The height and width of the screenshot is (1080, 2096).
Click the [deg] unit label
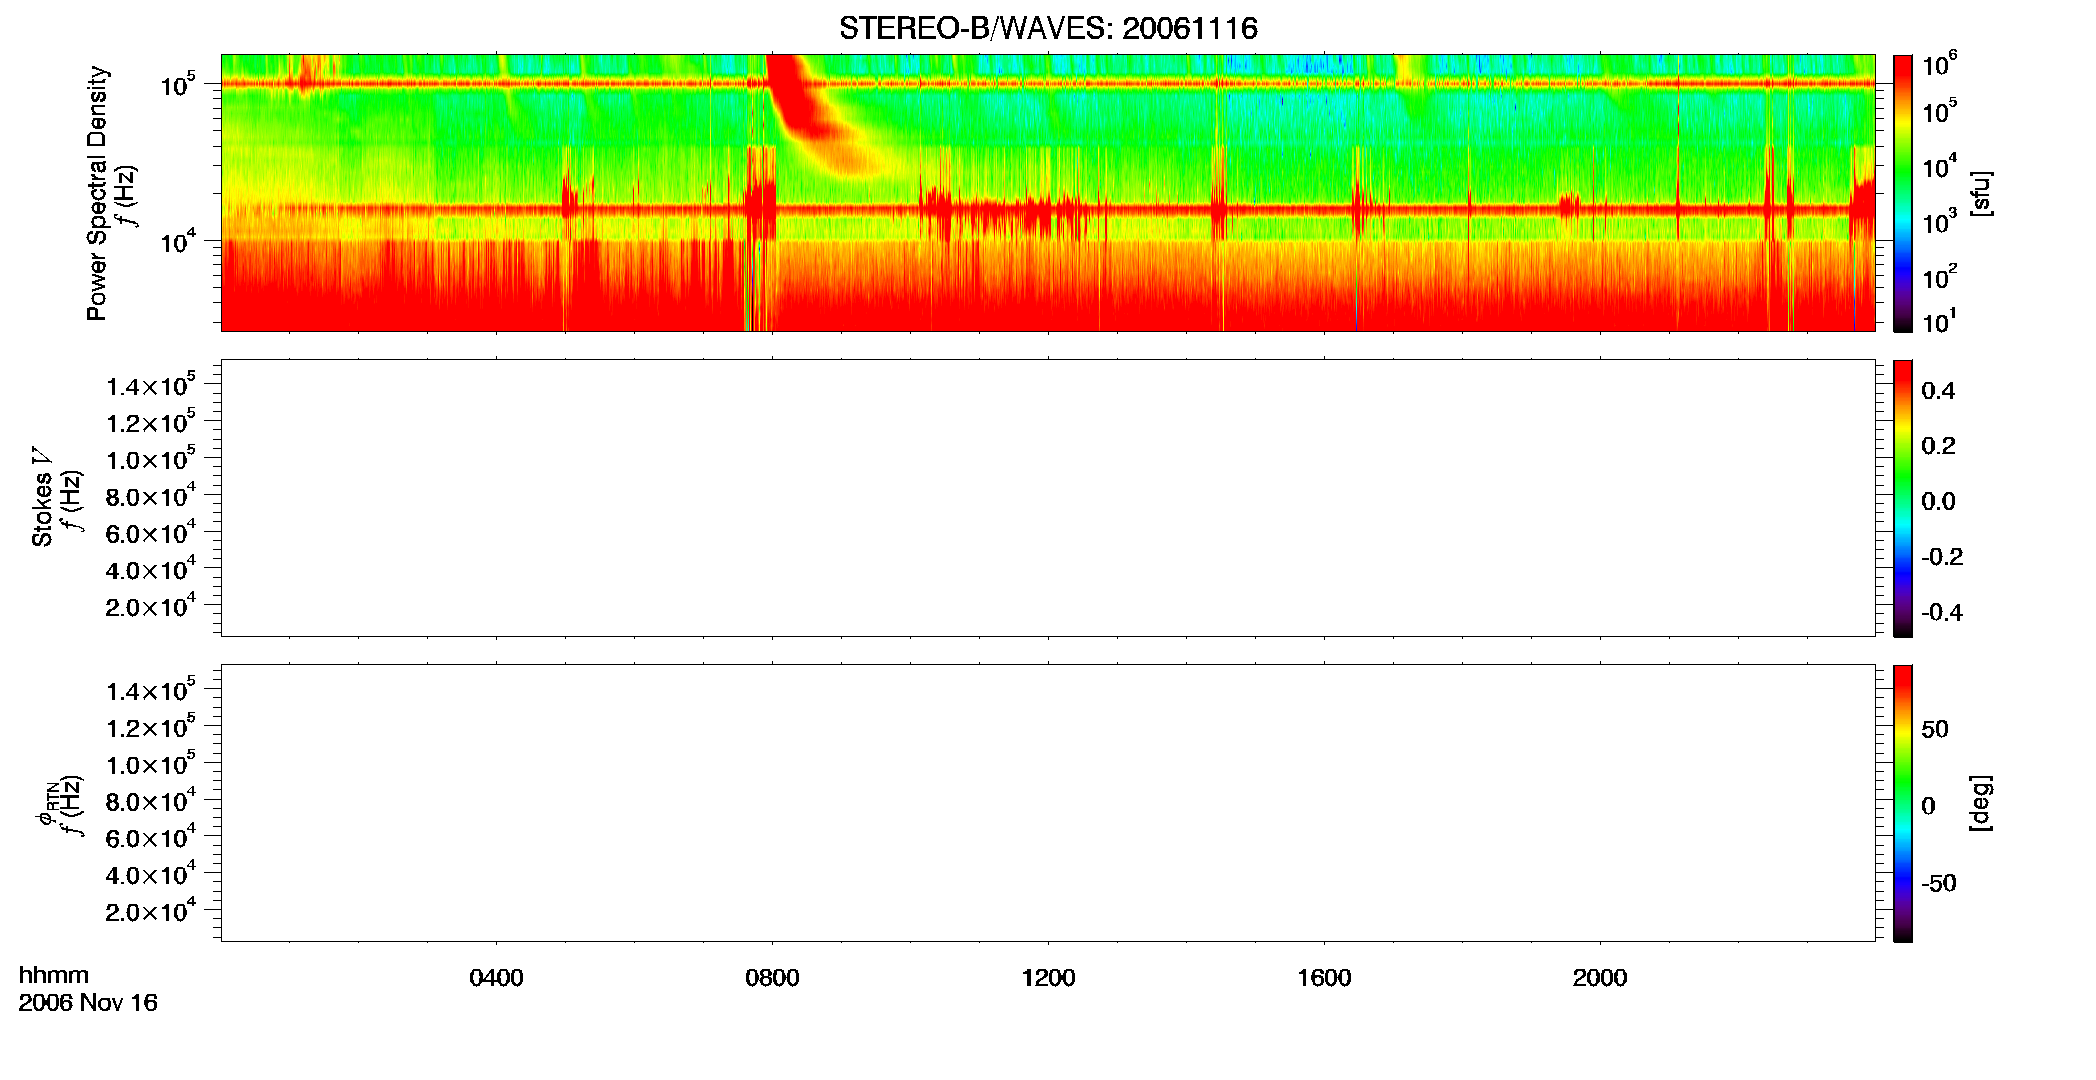point(1981,803)
